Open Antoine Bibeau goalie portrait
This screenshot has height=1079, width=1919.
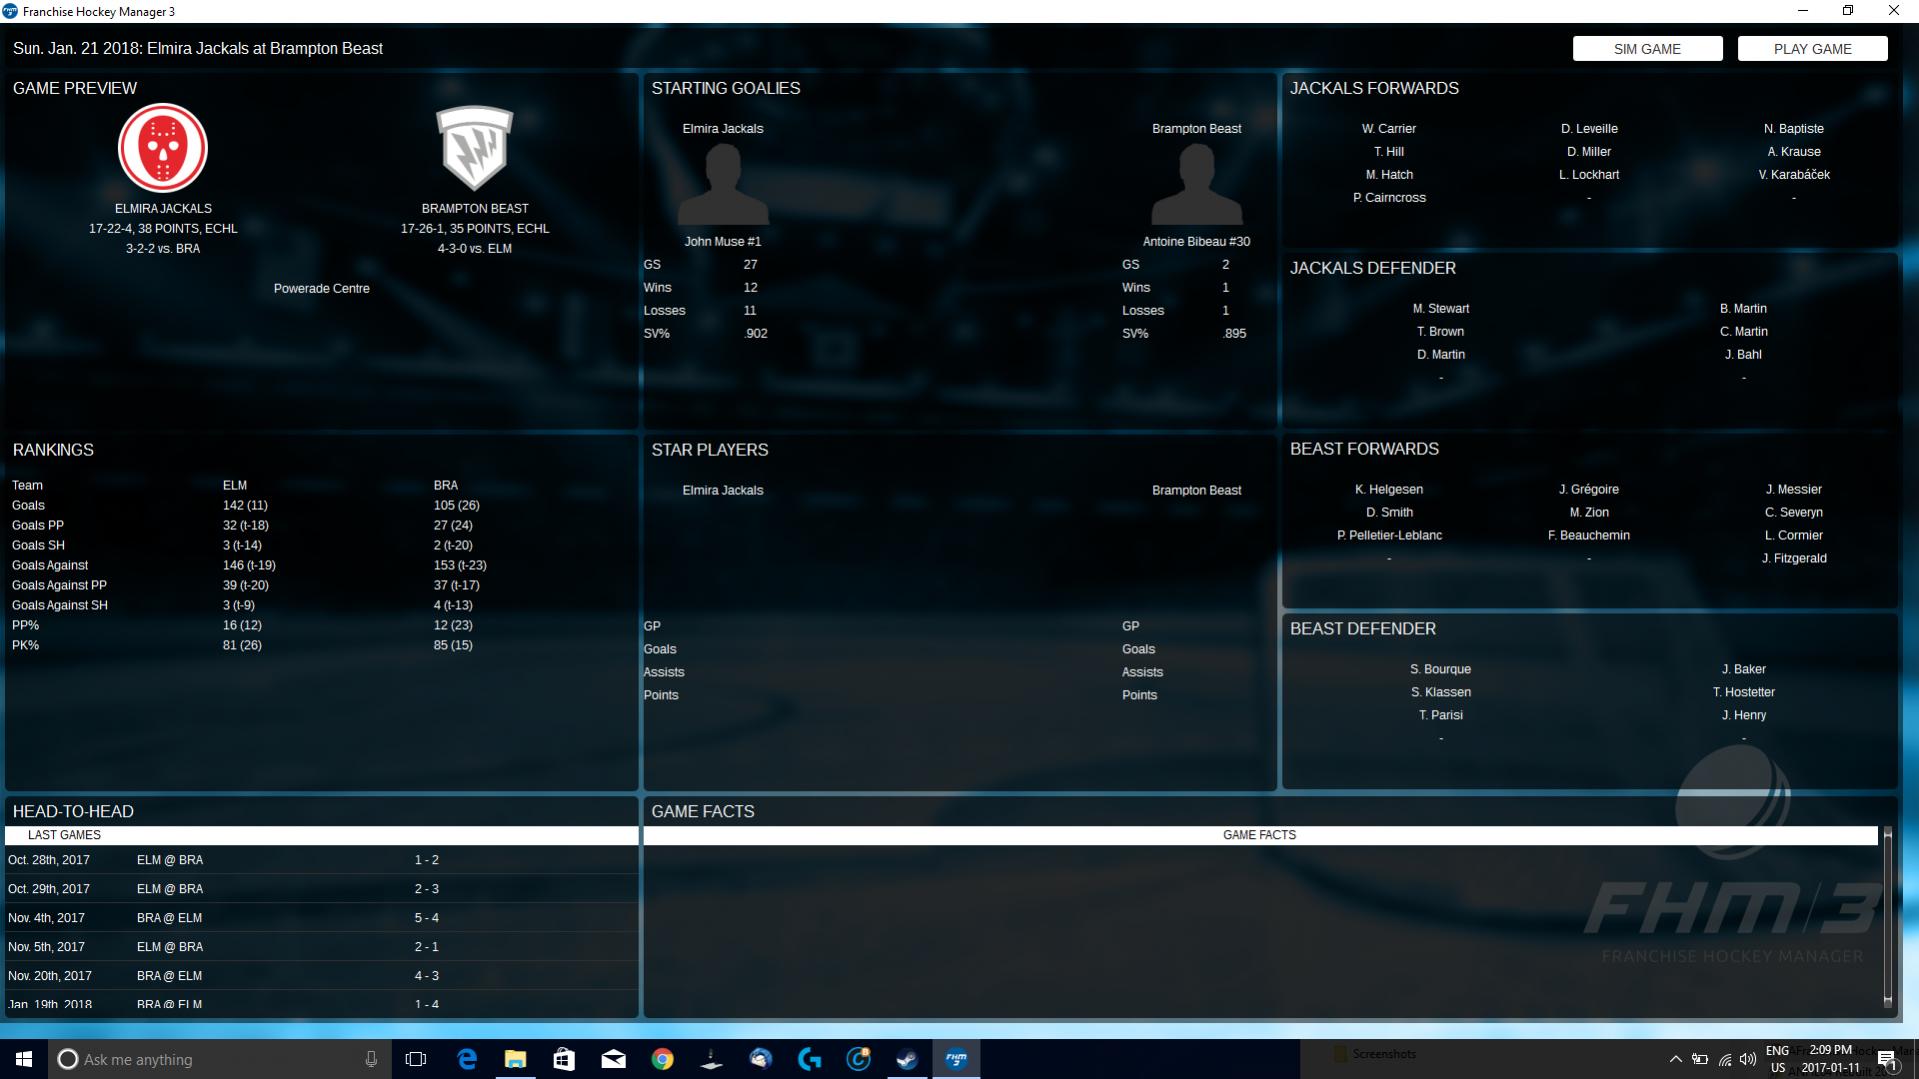click(1197, 184)
